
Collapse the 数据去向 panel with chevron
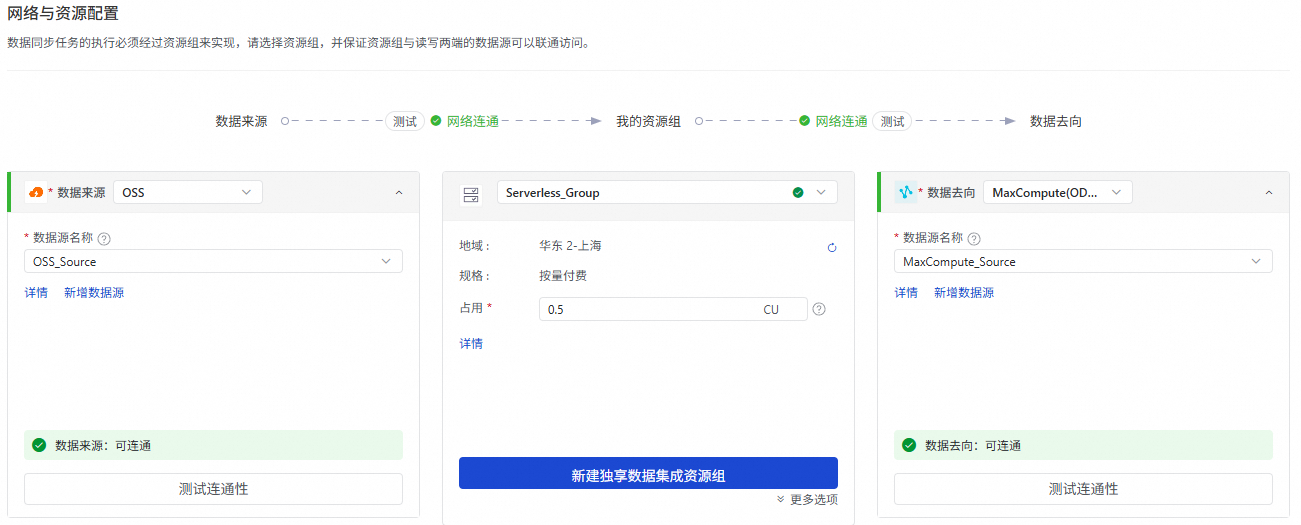pyautogui.click(x=1269, y=192)
